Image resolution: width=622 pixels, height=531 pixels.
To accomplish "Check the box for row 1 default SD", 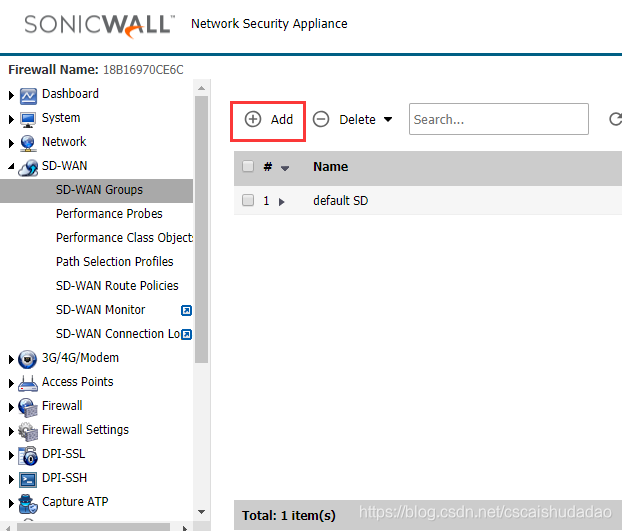I will [248, 200].
